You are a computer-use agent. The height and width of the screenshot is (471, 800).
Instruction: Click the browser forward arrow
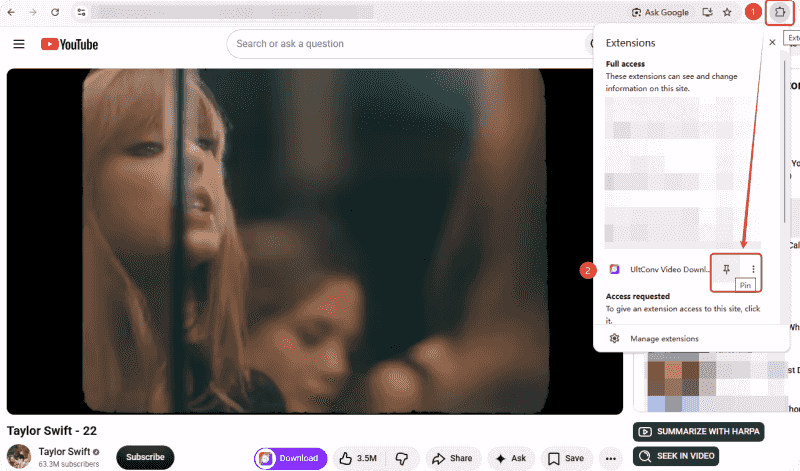click(33, 12)
